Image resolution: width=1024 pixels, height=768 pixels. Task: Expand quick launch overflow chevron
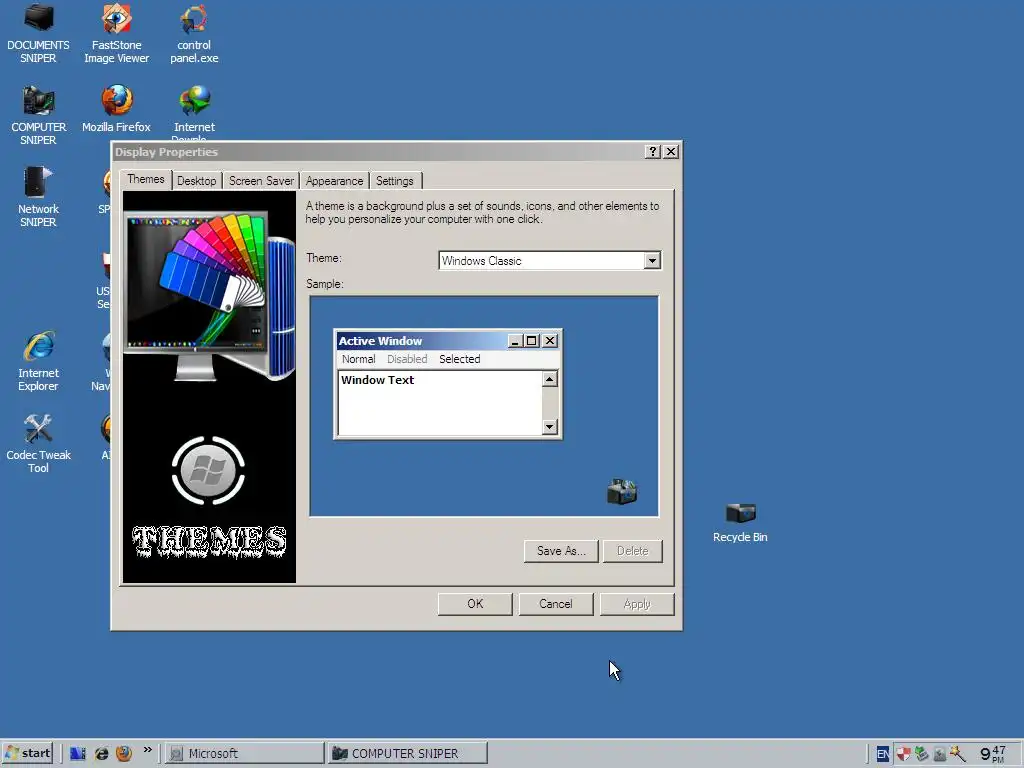pos(148,750)
